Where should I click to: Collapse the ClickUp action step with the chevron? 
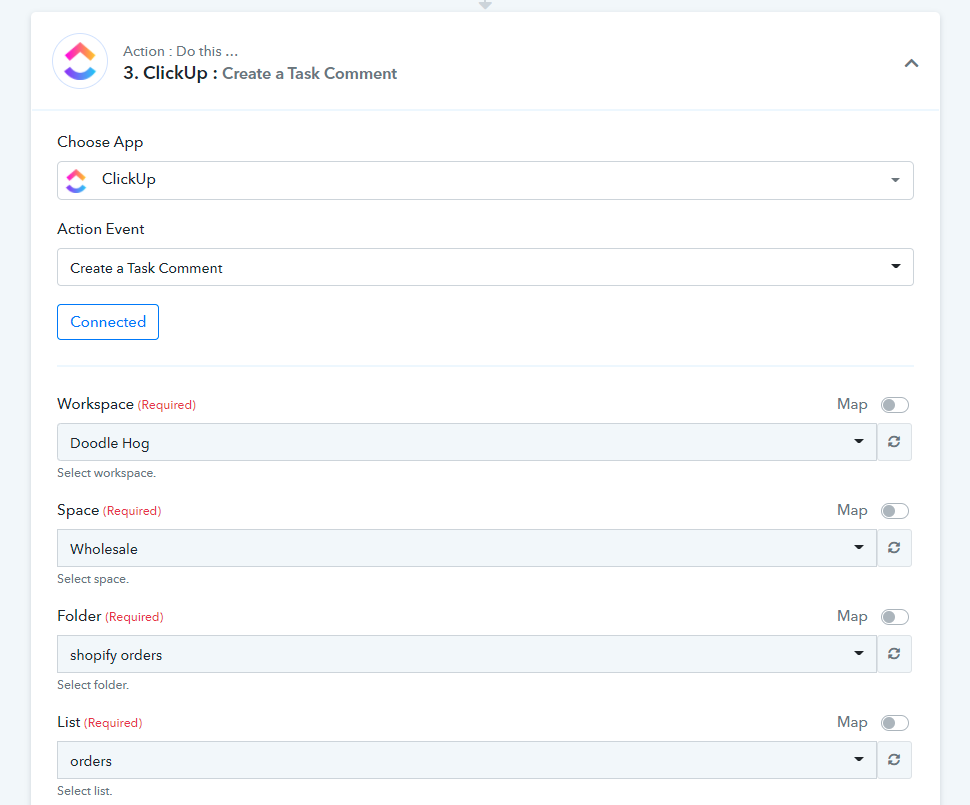click(911, 63)
